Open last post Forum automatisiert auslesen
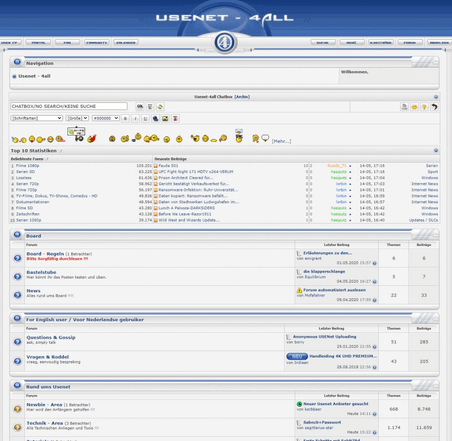 pos(334,290)
